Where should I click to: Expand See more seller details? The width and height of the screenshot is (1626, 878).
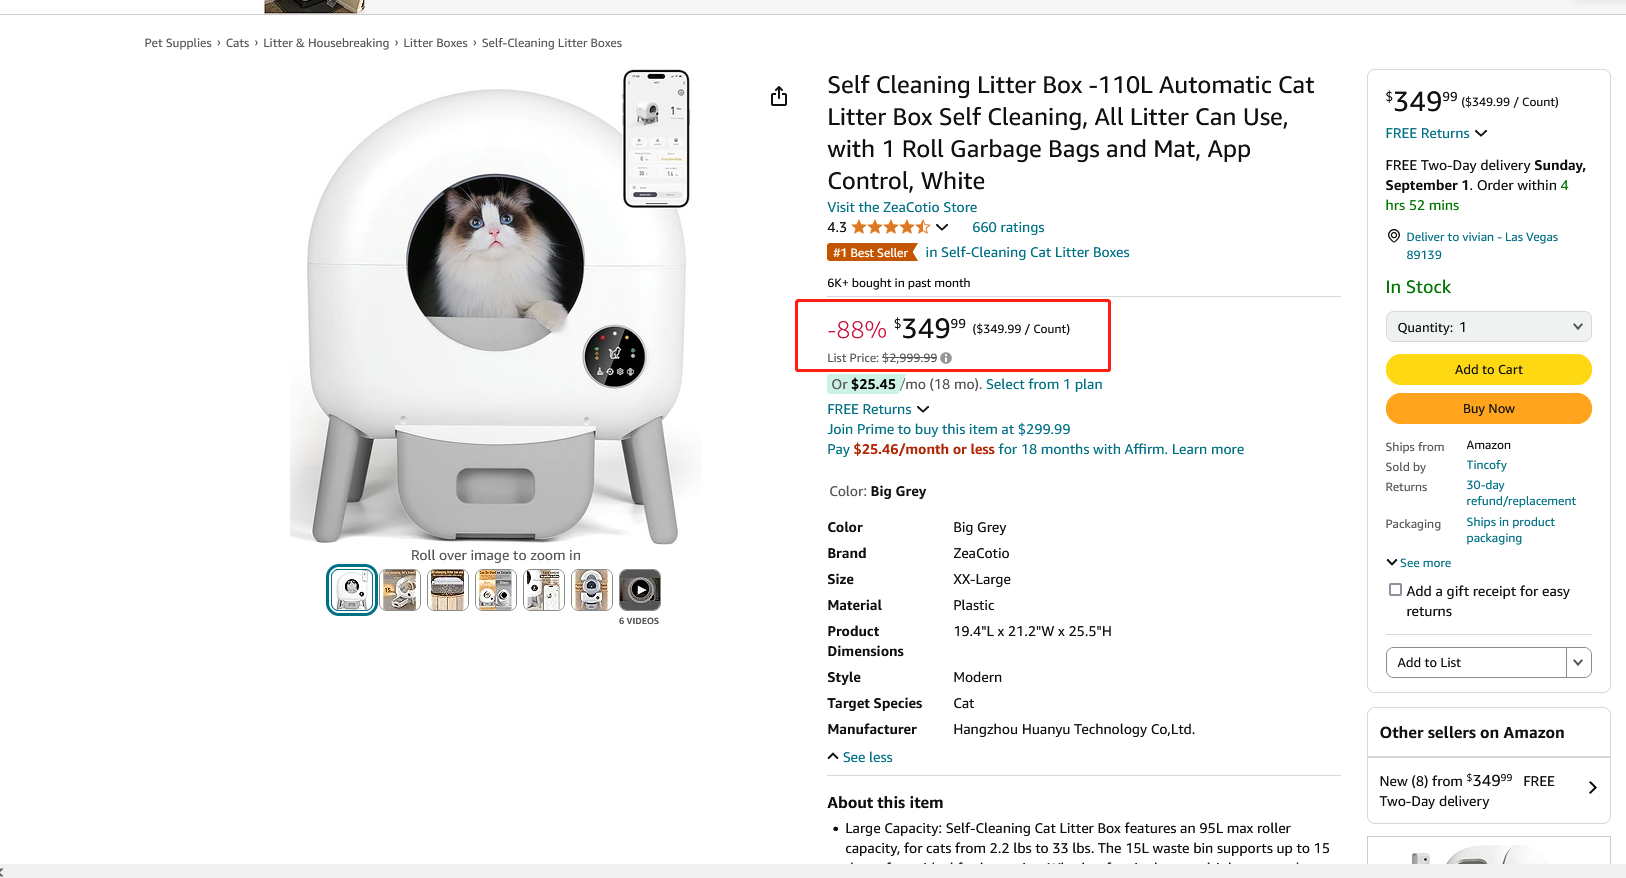(x=1419, y=563)
